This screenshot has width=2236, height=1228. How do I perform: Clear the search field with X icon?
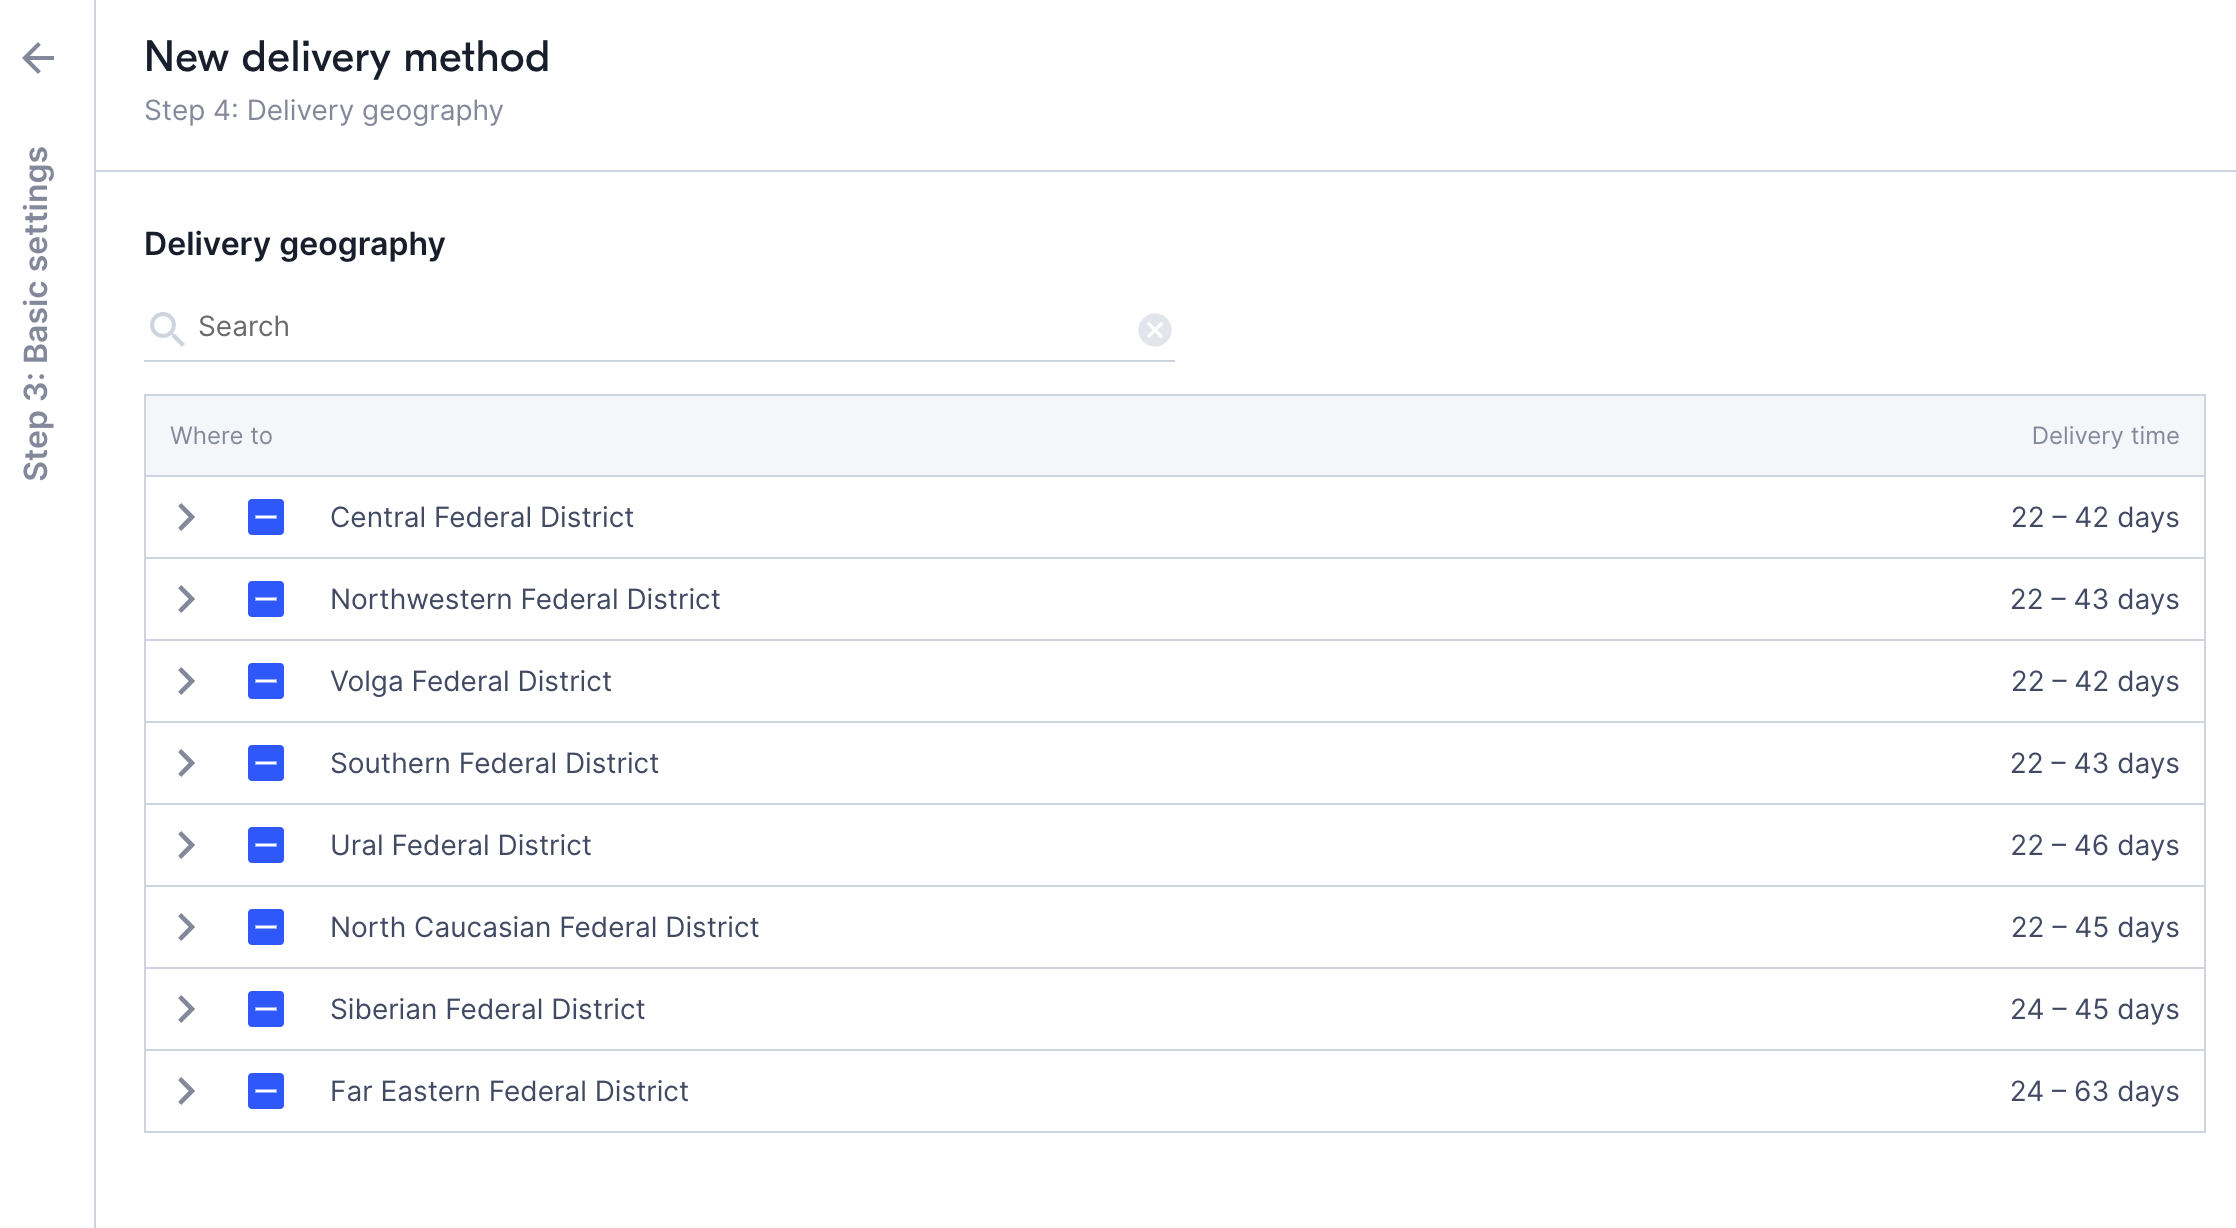click(x=1154, y=329)
